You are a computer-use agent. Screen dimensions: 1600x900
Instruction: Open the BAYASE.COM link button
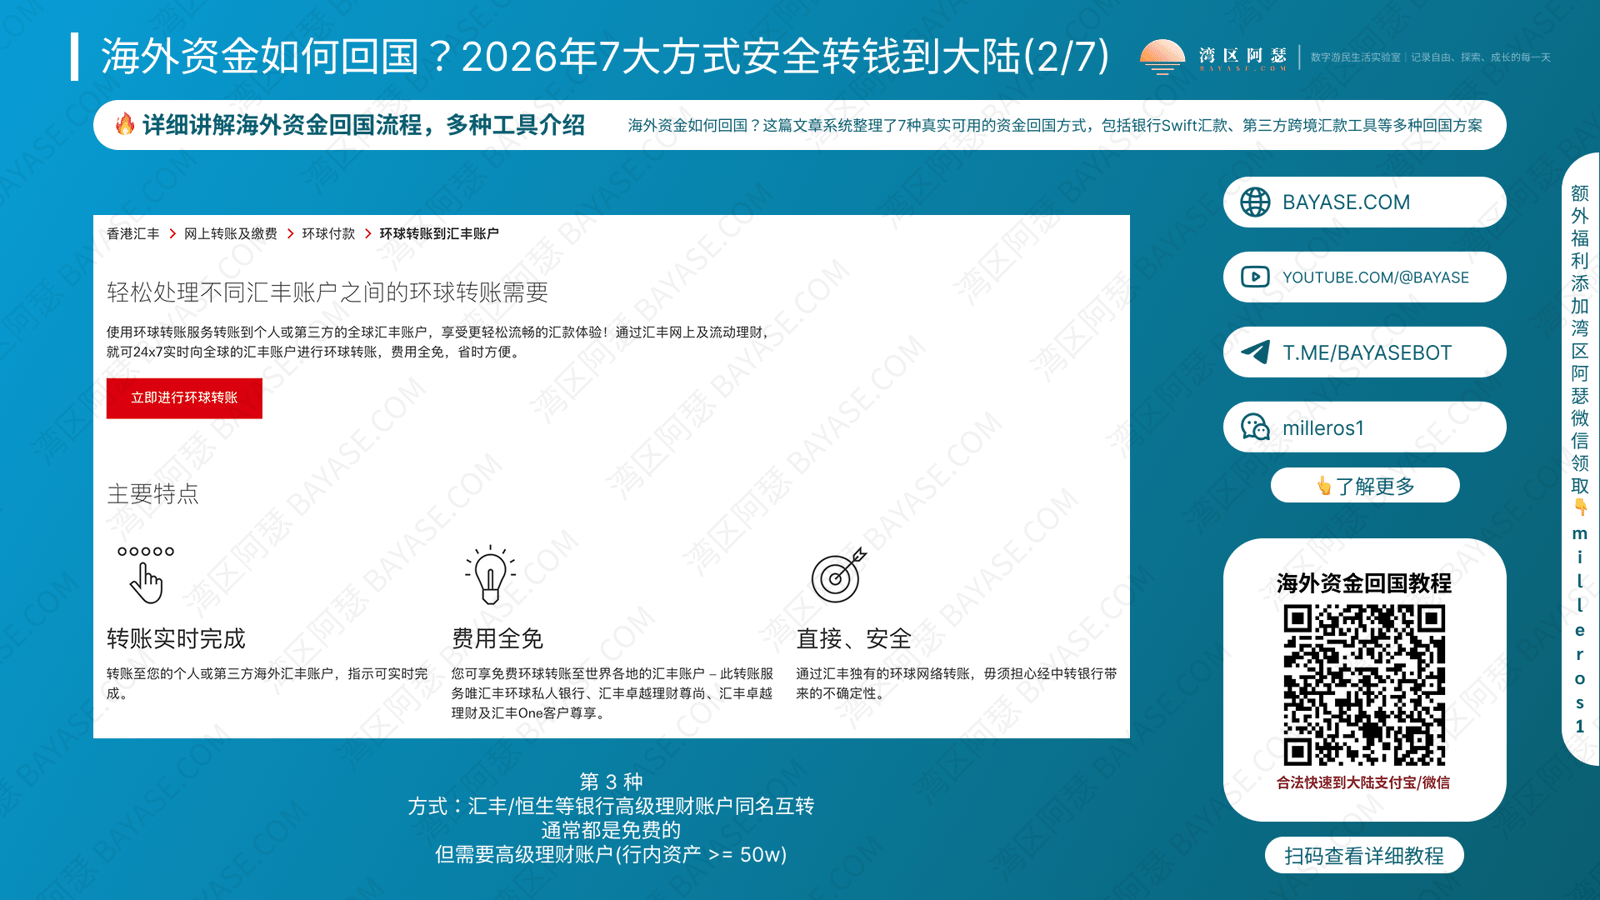pyautogui.click(x=1364, y=202)
